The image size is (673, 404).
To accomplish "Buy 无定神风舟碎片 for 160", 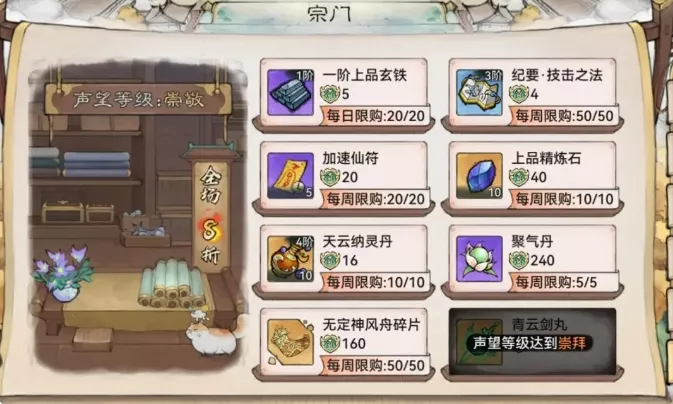I will [x=343, y=343].
